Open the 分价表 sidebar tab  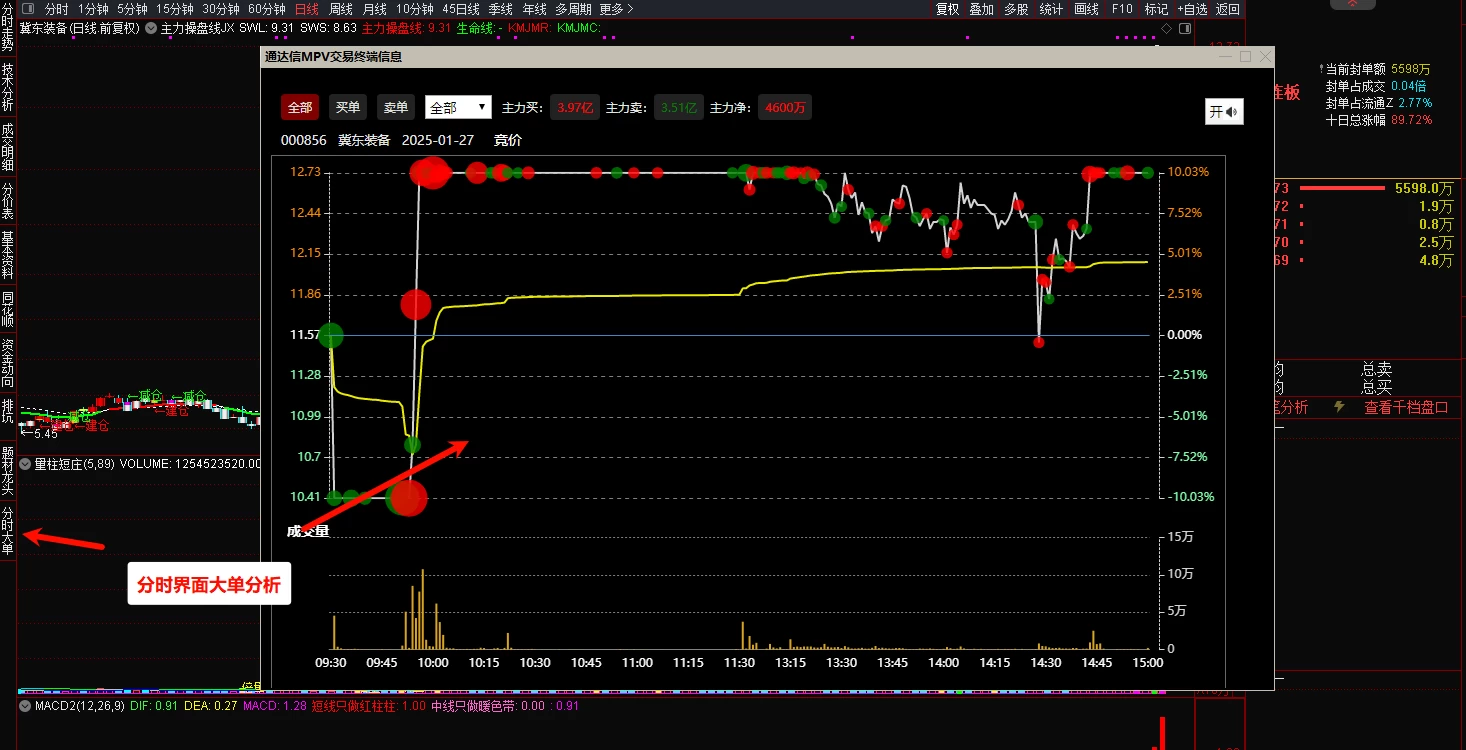(8, 201)
